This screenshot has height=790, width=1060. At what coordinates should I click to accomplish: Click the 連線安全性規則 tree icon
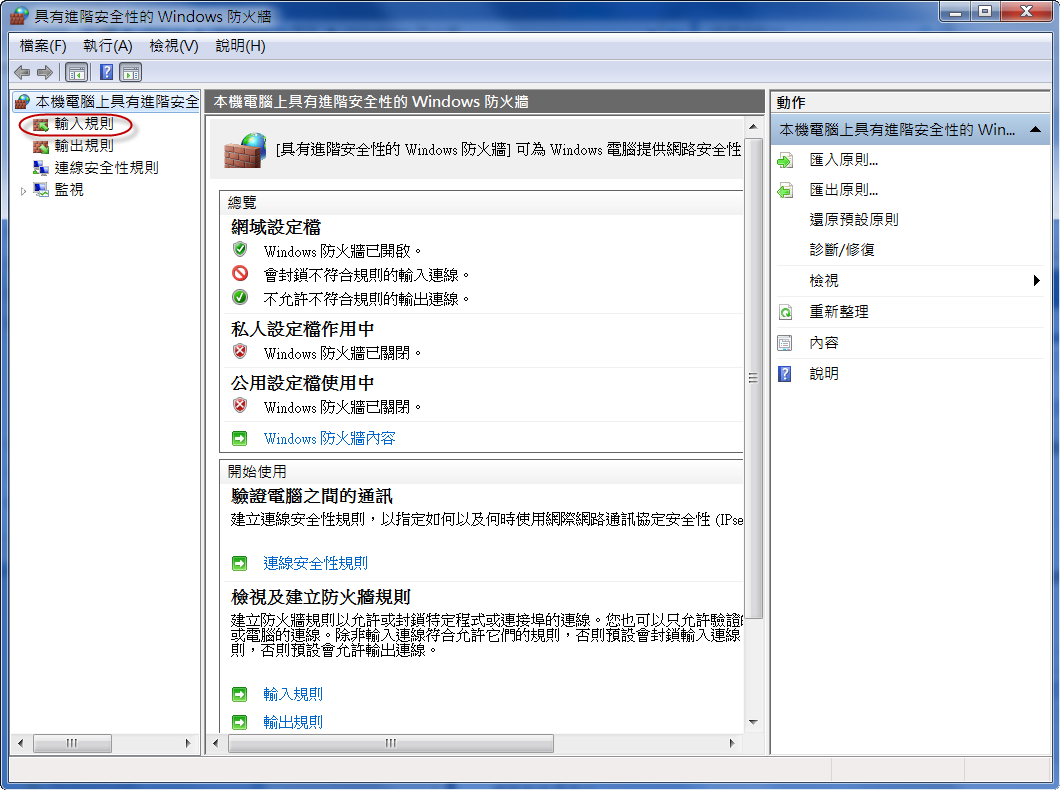41,168
